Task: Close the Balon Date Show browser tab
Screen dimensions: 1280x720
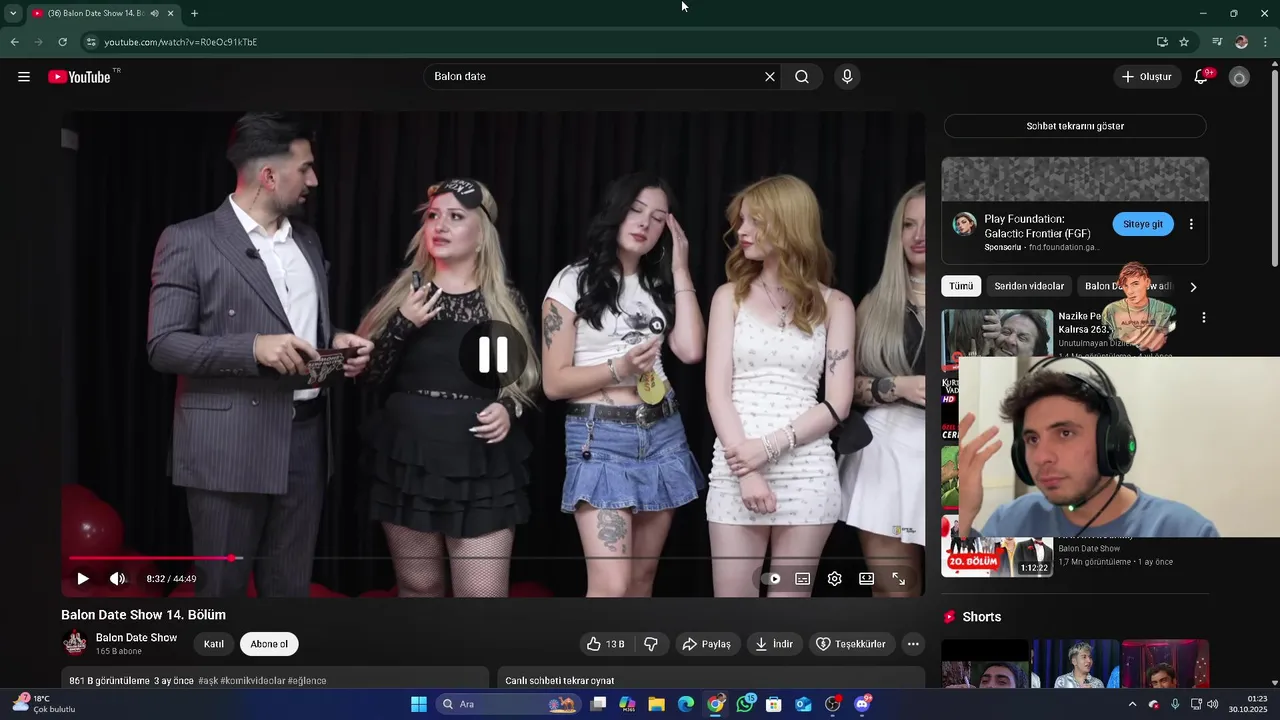Action: pos(170,13)
